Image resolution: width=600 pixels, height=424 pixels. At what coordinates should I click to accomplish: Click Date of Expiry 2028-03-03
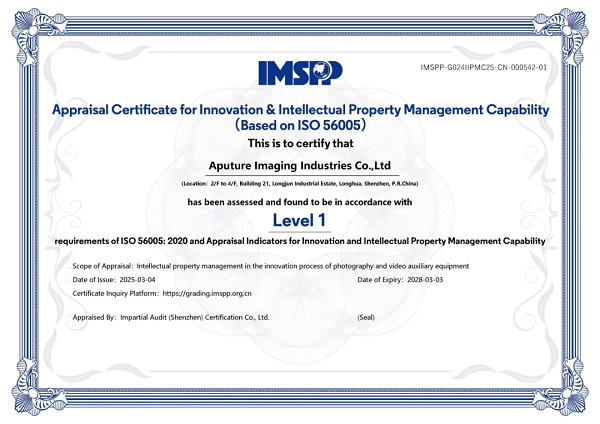pos(400,280)
